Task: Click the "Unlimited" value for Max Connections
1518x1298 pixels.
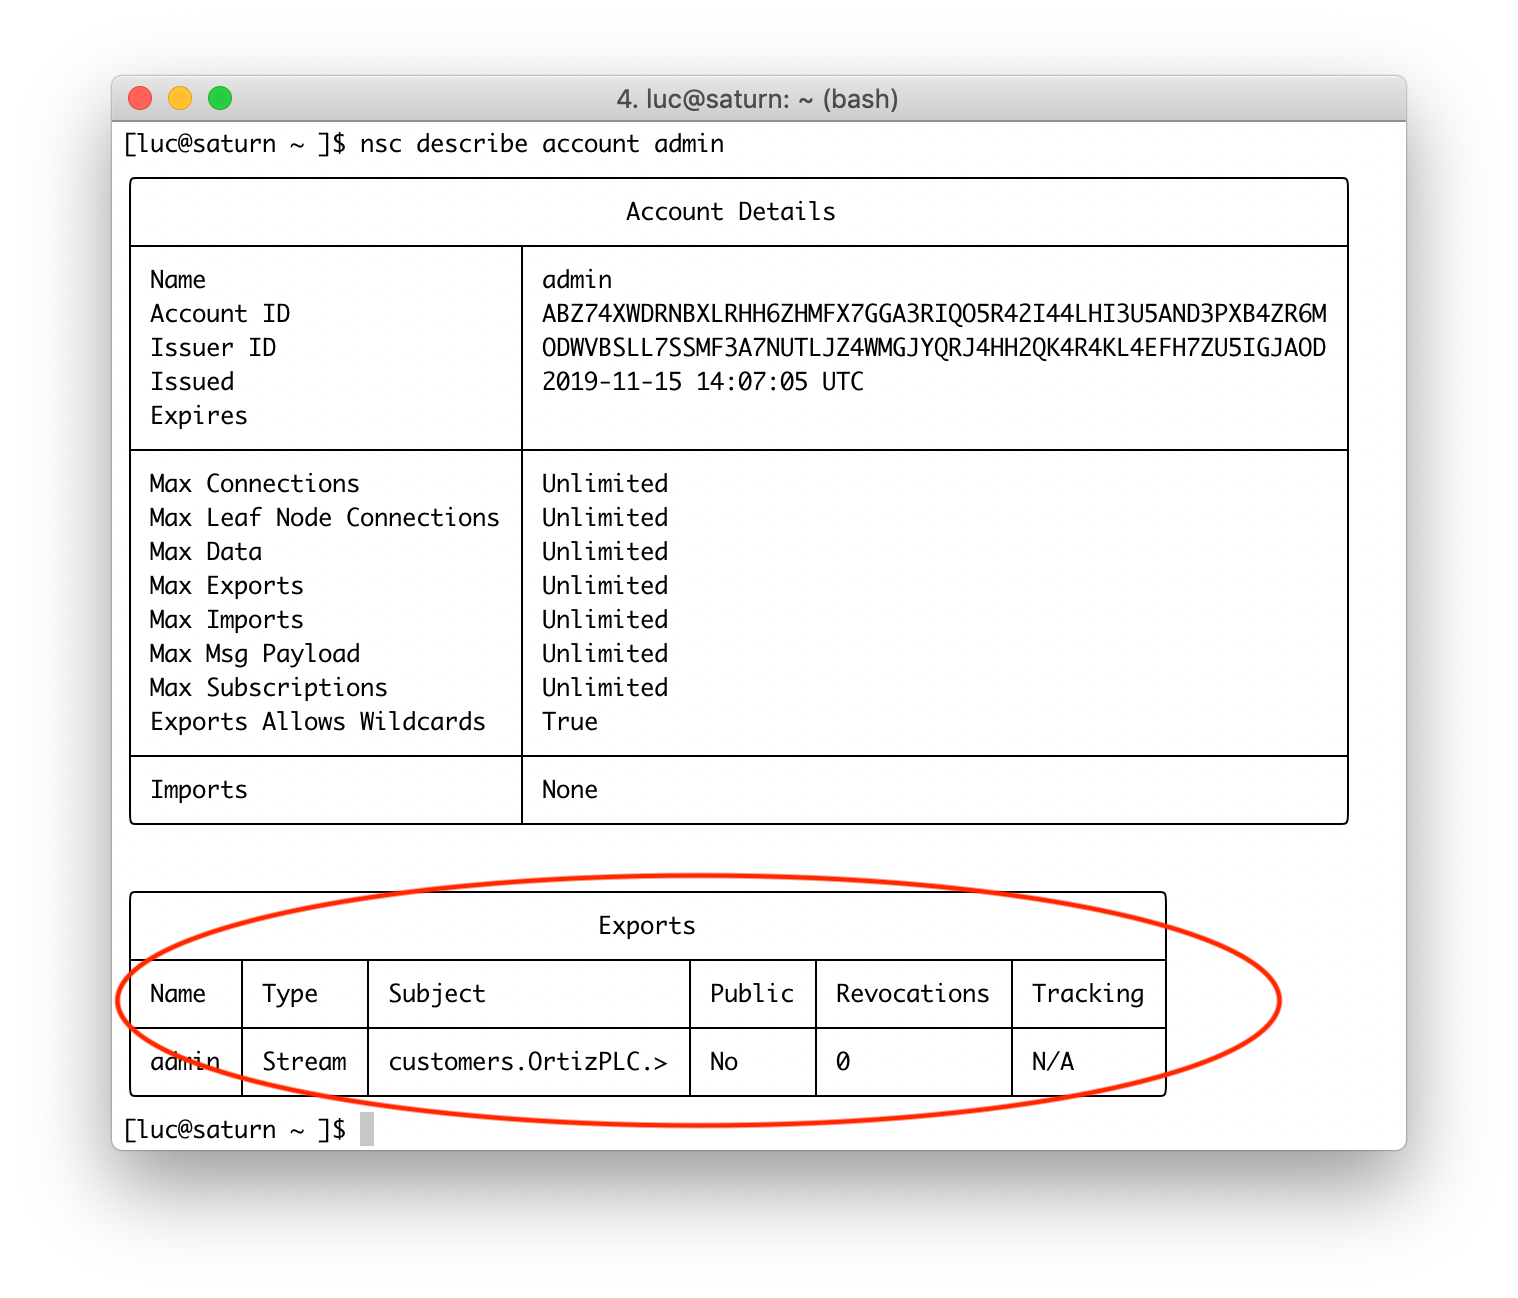Action: [604, 483]
